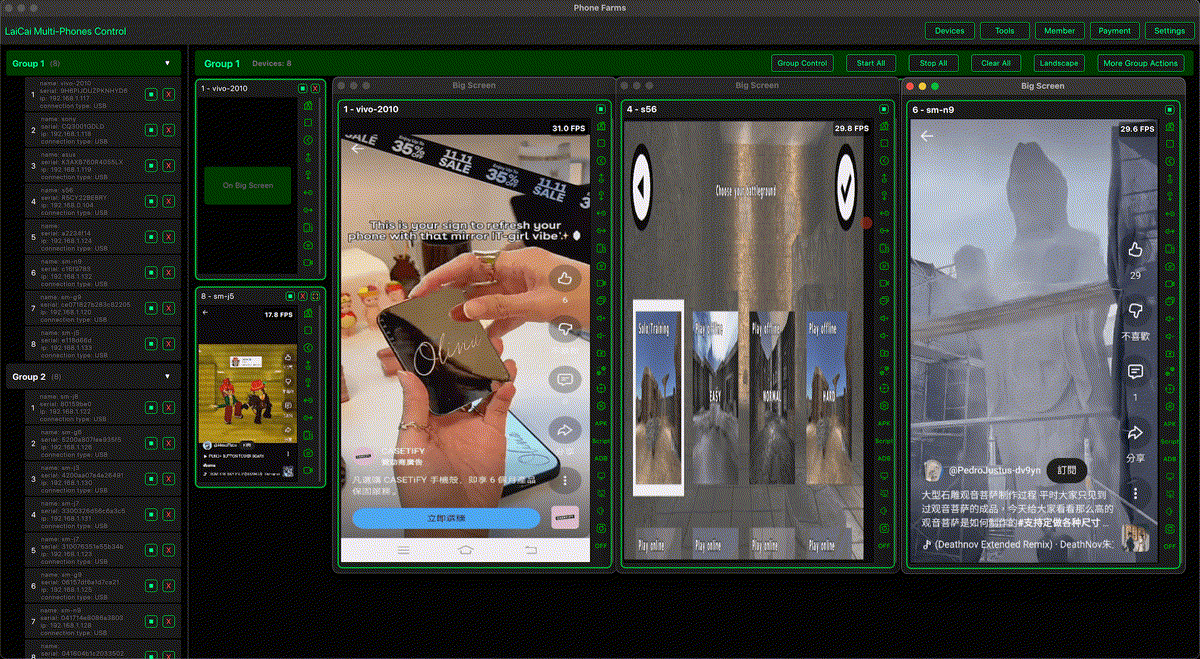The width and height of the screenshot is (1200, 659).
Task: Toggle the green square for device sony
Action: coord(151,130)
